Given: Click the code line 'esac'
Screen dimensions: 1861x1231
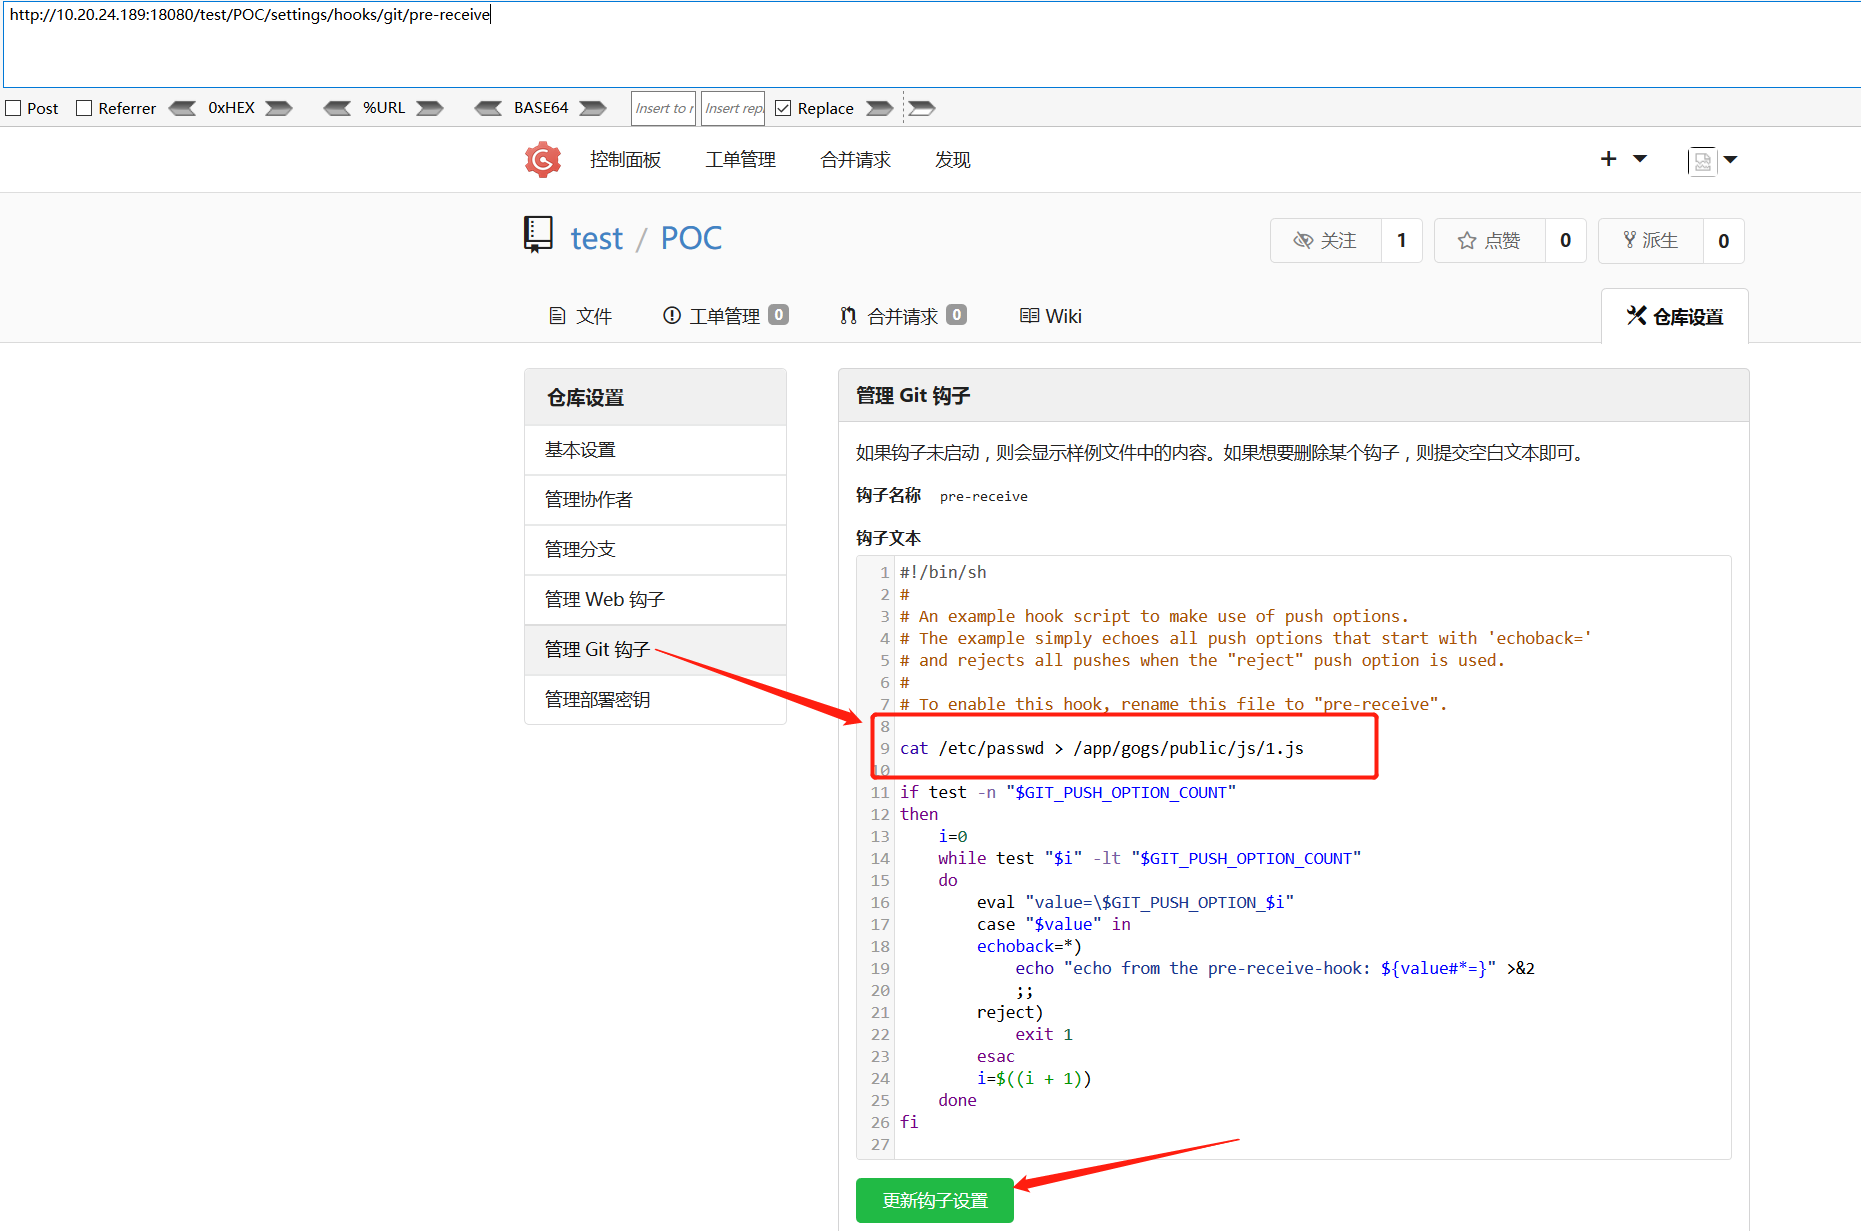Looking at the screenshot, I should coord(996,1056).
